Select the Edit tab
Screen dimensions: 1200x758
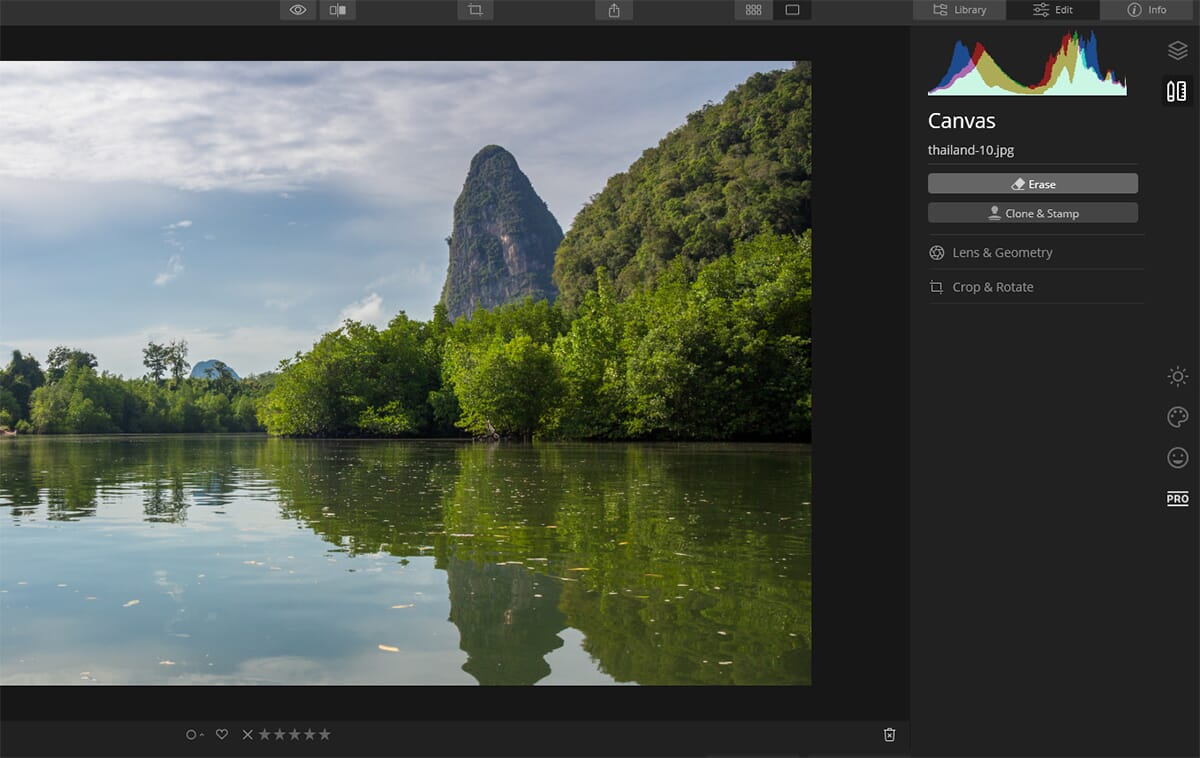click(1053, 10)
